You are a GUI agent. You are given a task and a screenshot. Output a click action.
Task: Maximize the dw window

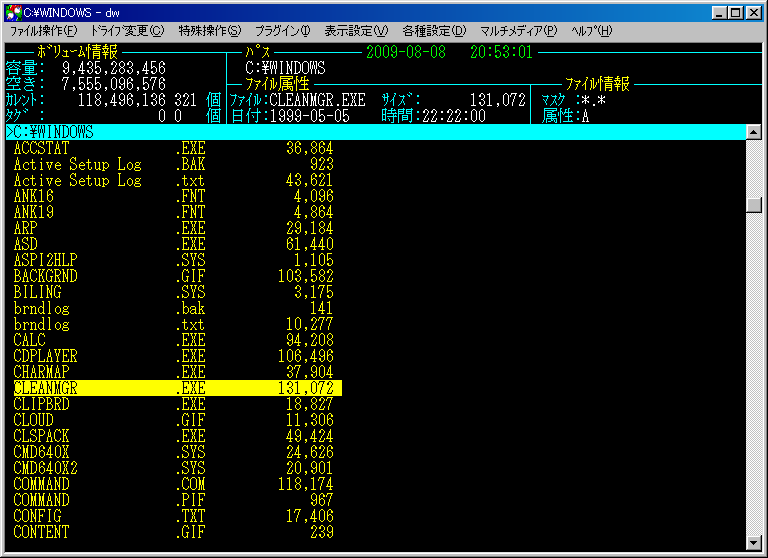pos(736,13)
